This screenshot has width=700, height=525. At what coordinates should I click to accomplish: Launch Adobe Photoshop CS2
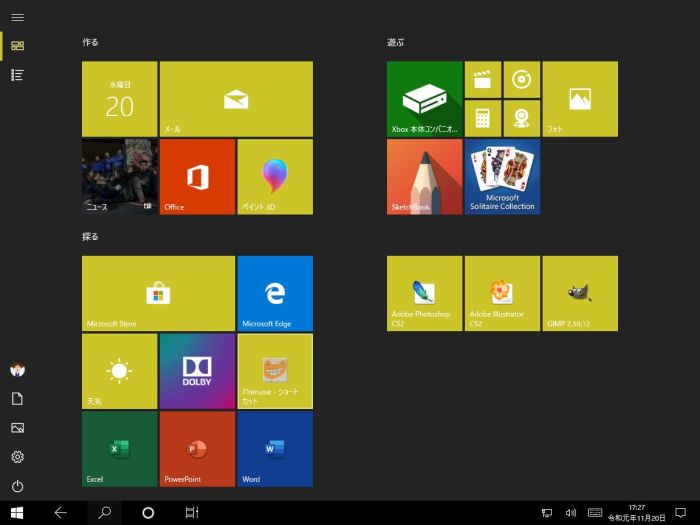424,292
